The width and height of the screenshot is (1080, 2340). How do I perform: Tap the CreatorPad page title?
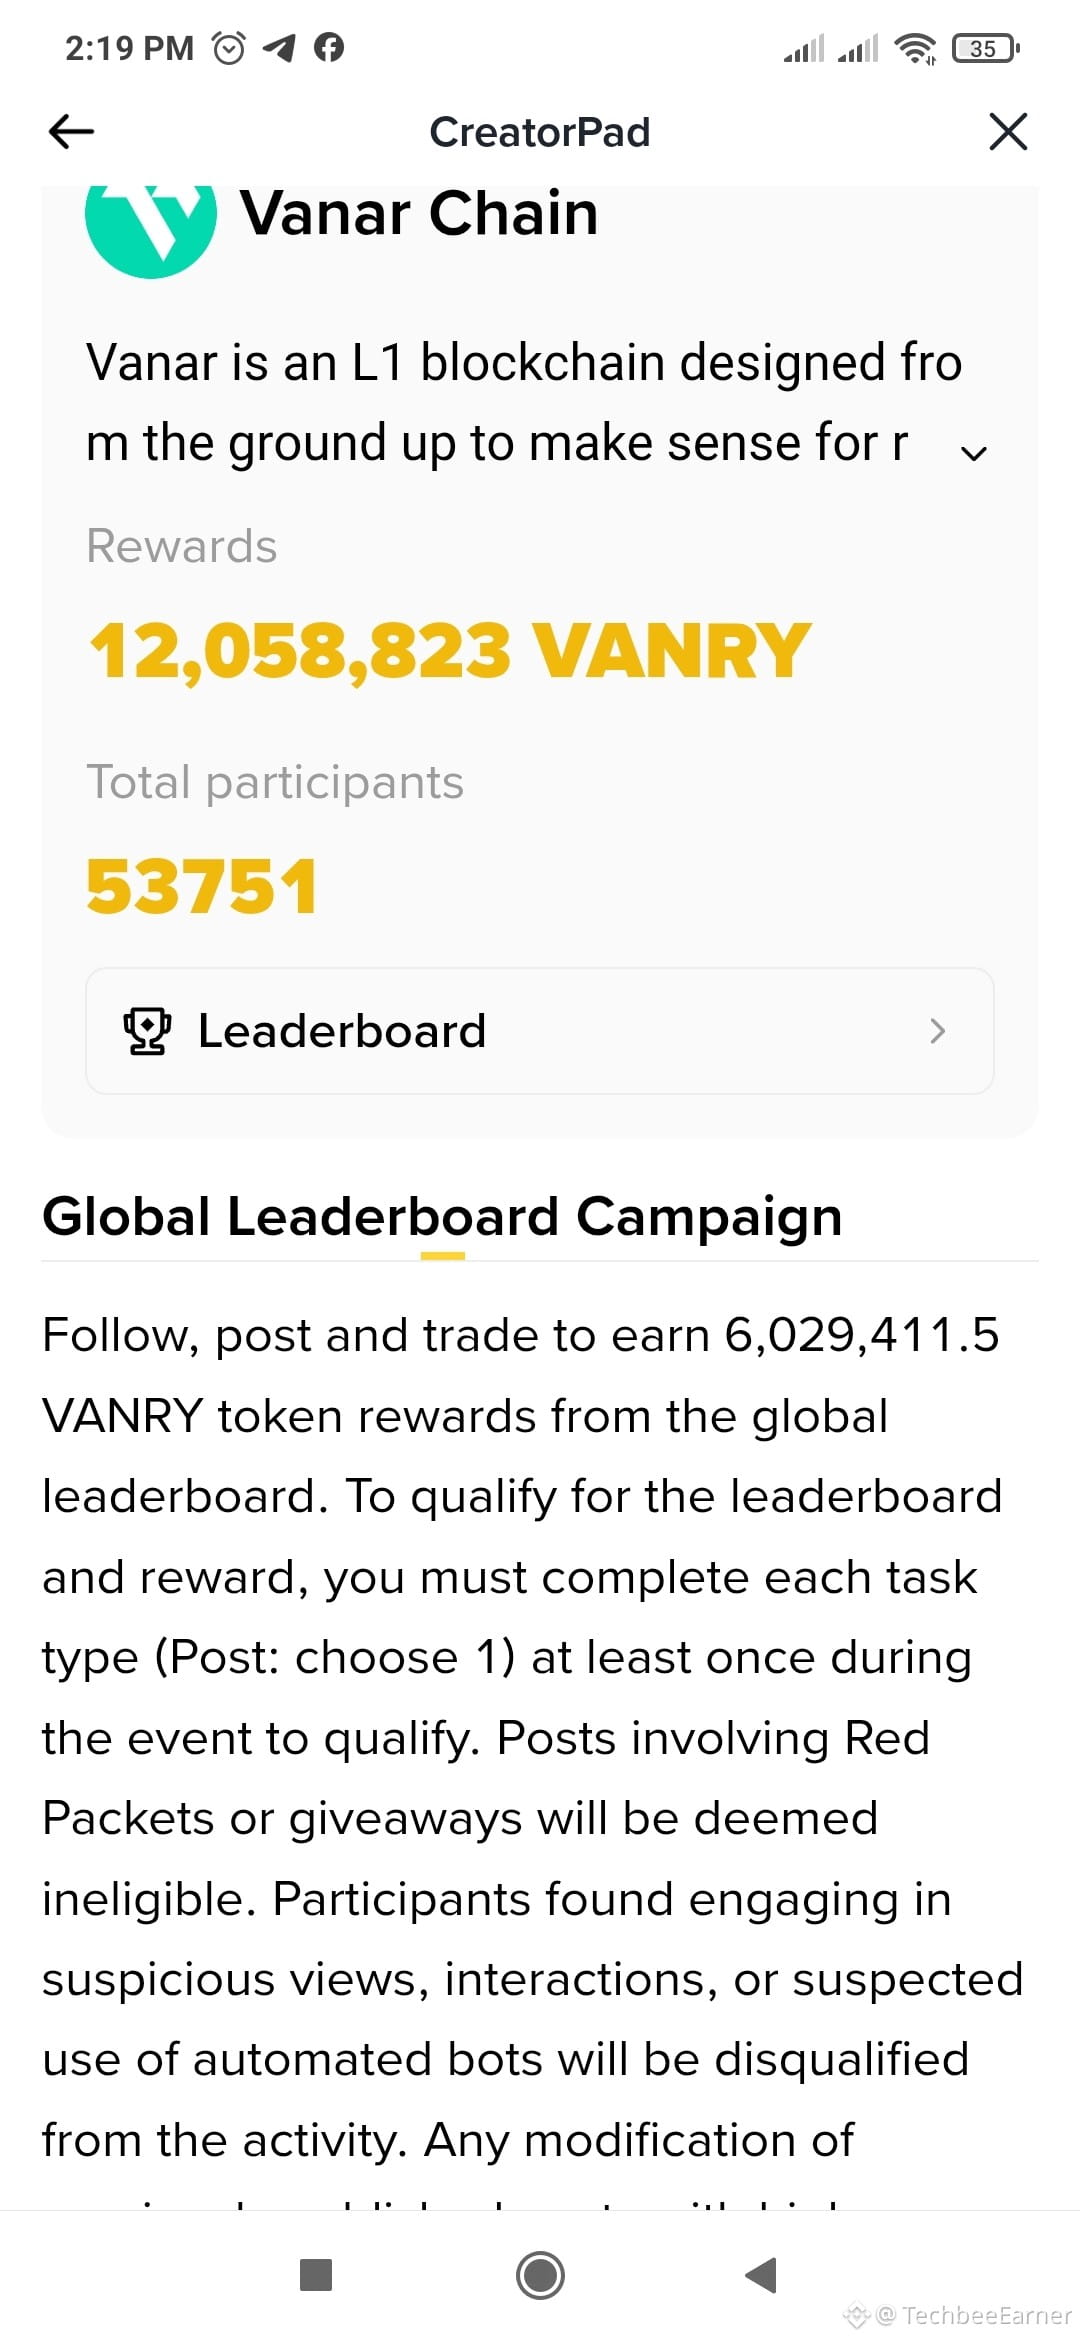pyautogui.click(x=540, y=132)
